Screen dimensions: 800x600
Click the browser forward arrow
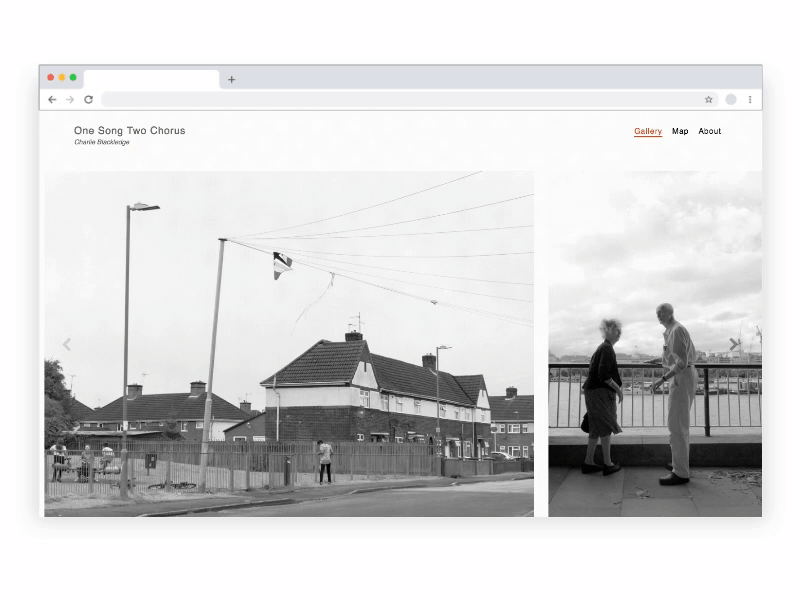pos(70,100)
